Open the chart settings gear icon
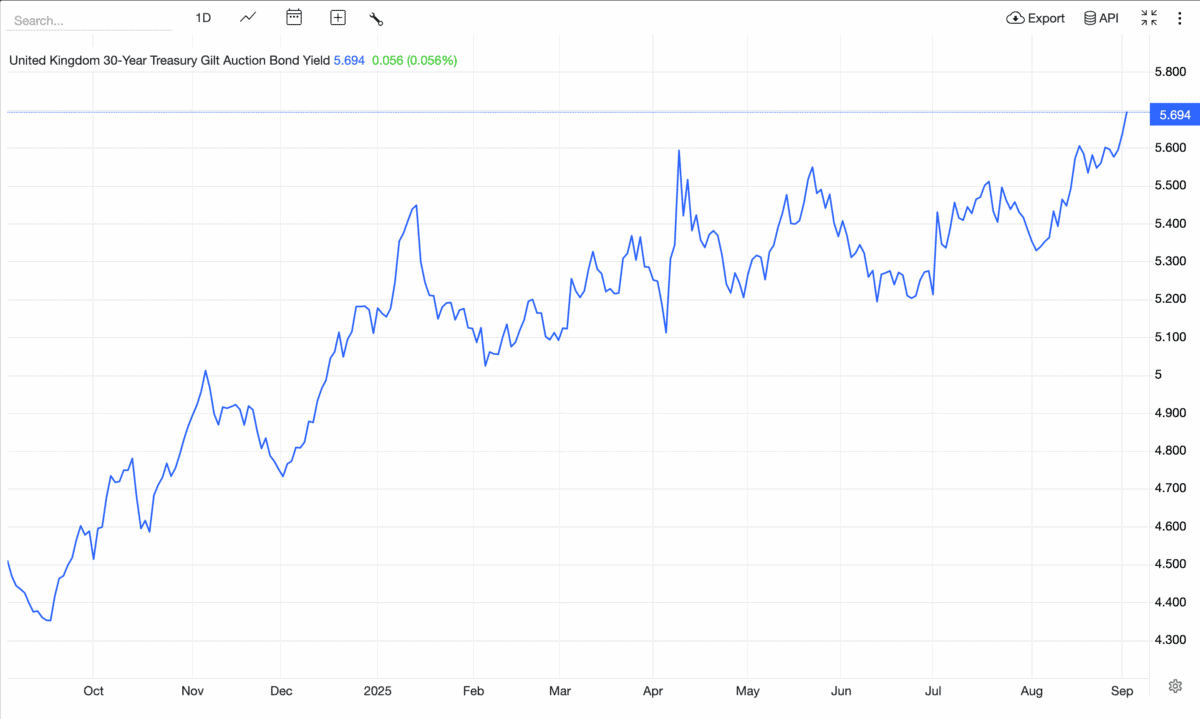Image resolution: width=1200 pixels, height=719 pixels. click(x=1176, y=687)
